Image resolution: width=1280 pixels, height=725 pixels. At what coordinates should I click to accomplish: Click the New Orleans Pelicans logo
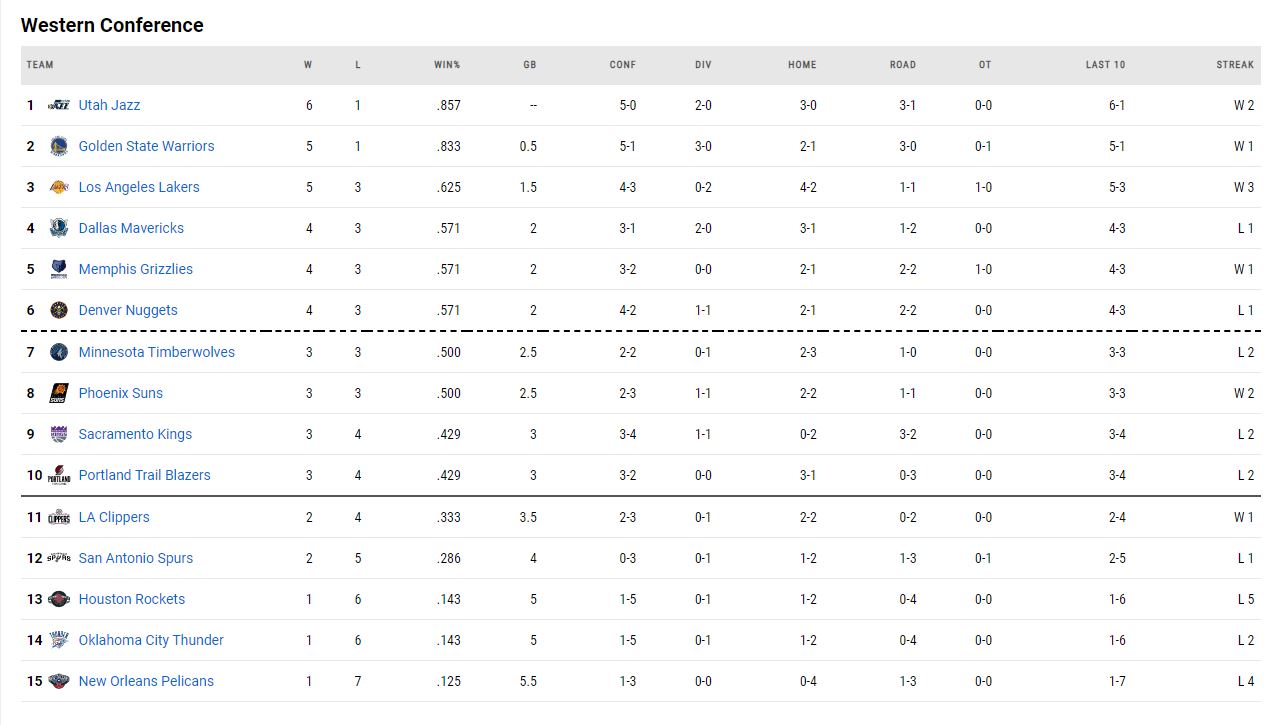(59, 681)
